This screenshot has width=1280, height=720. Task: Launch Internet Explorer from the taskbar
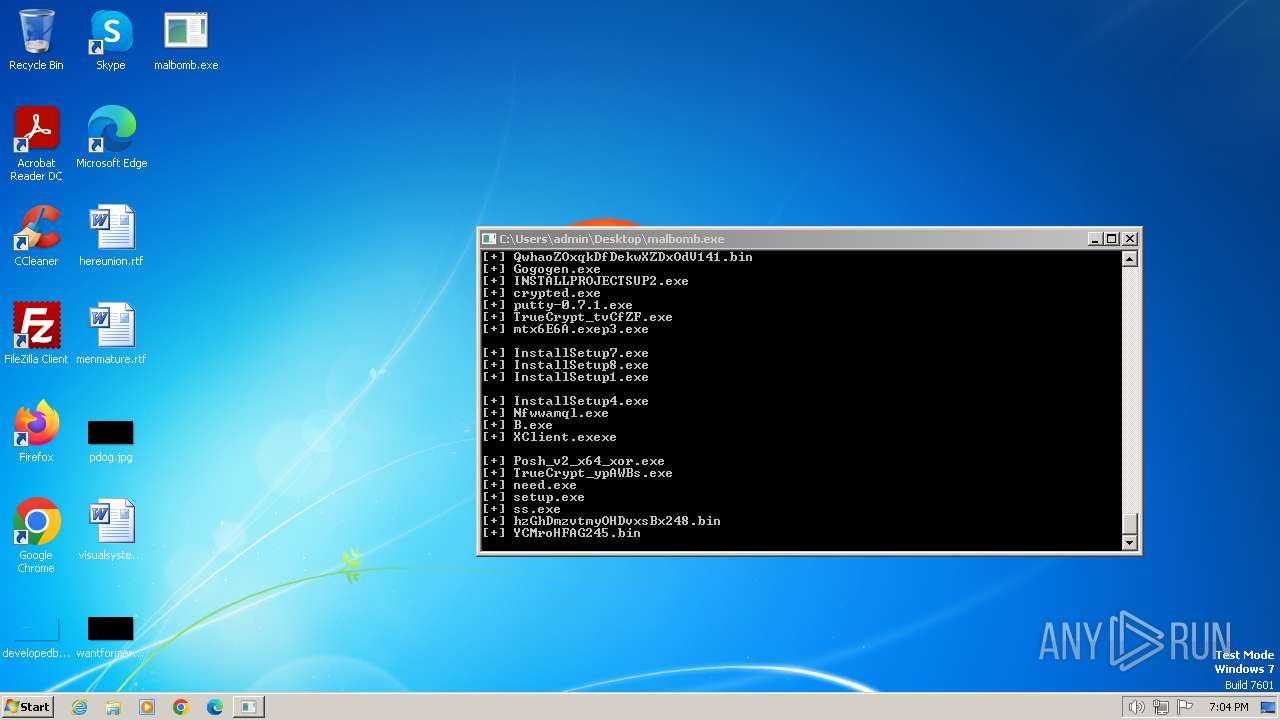pyautogui.click(x=79, y=707)
